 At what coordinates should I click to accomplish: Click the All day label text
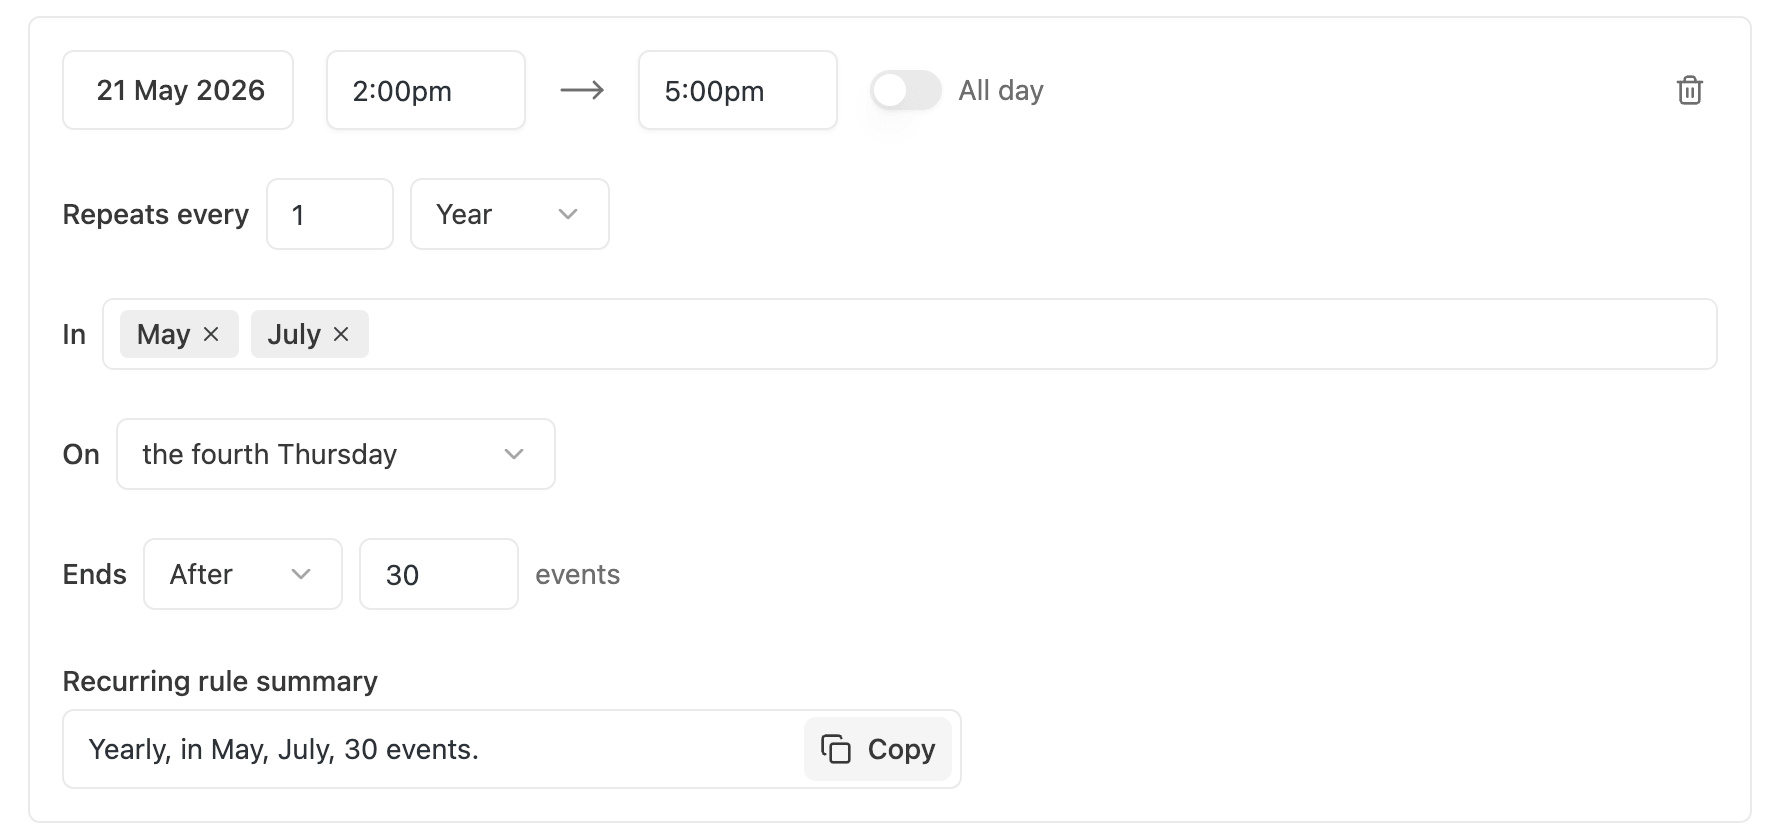pyautogui.click(x=1000, y=90)
